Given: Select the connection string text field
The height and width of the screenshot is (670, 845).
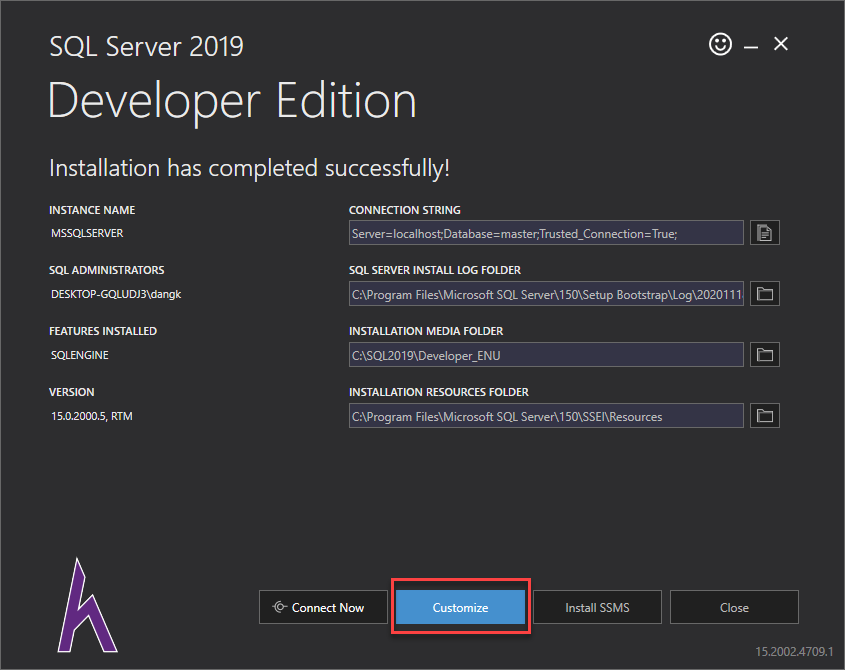Looking at the screenshot, I should [546, 233].
